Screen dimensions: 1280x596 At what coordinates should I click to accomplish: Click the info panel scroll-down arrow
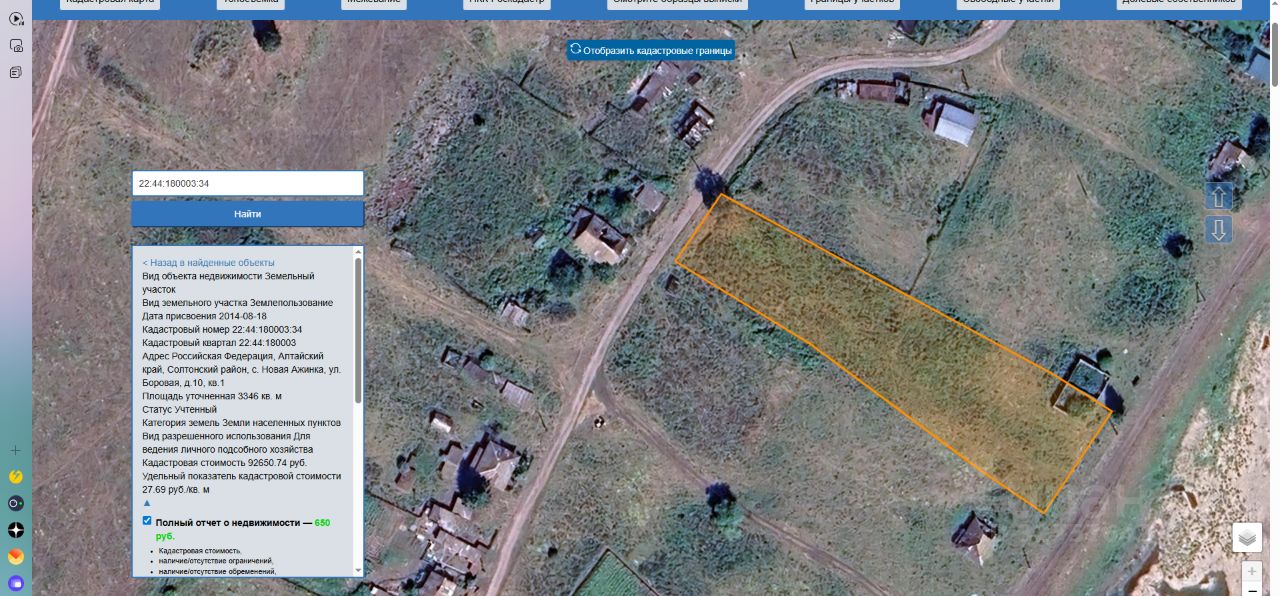pos(358,571)
